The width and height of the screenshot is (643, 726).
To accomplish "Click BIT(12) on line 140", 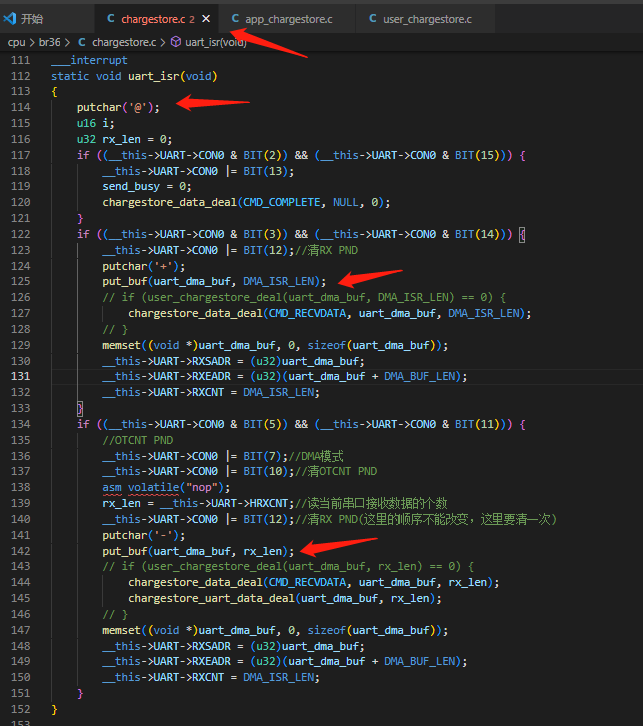I will pyautogui.click(x=266, y=519).
